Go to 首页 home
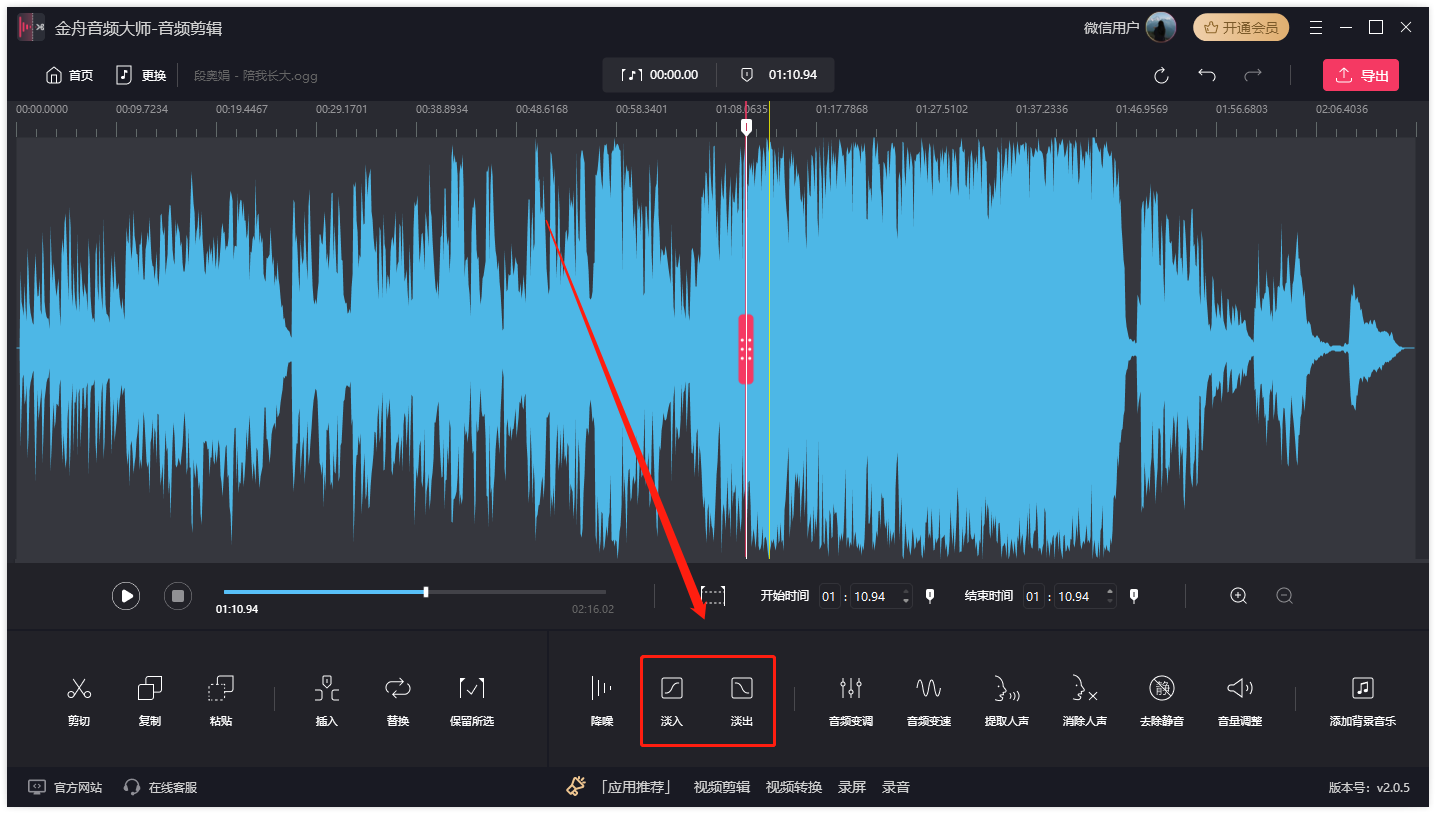The width and height of the screenshot is (1436, 814). (x=70, y=75)
